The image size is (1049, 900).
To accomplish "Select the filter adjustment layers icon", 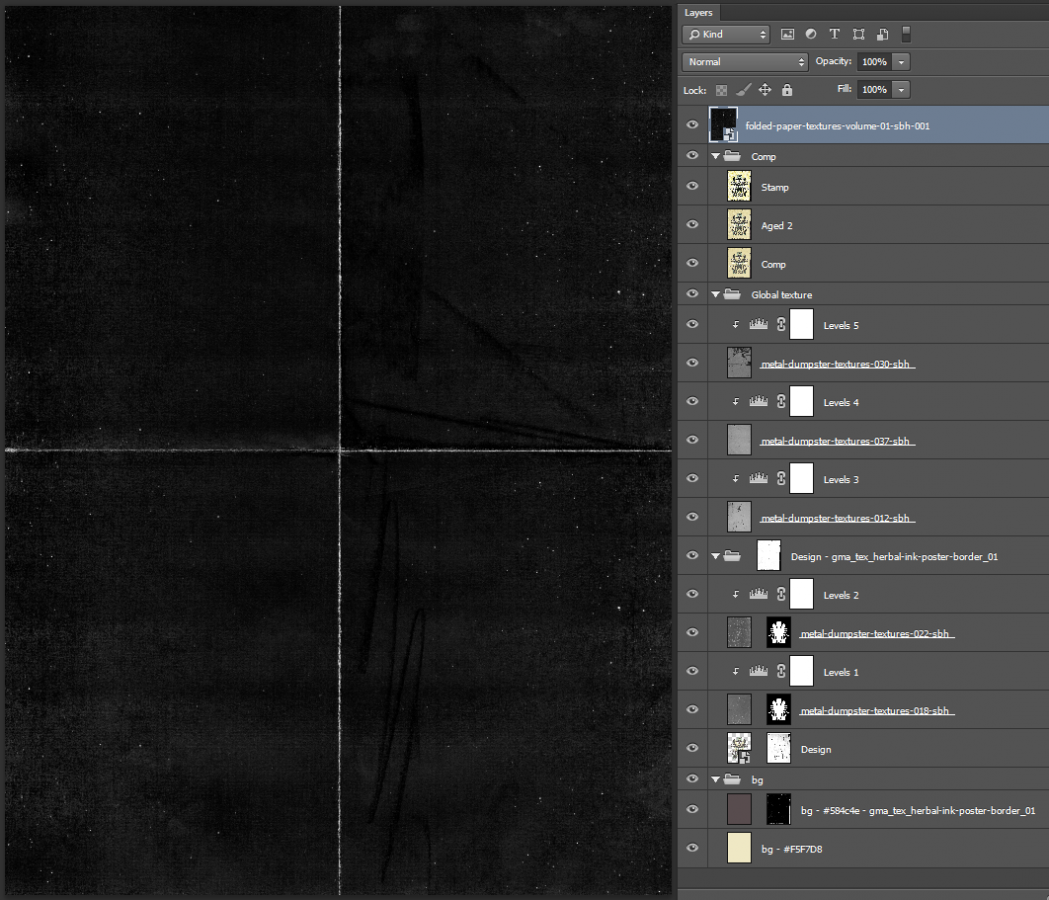I will 811,34.
